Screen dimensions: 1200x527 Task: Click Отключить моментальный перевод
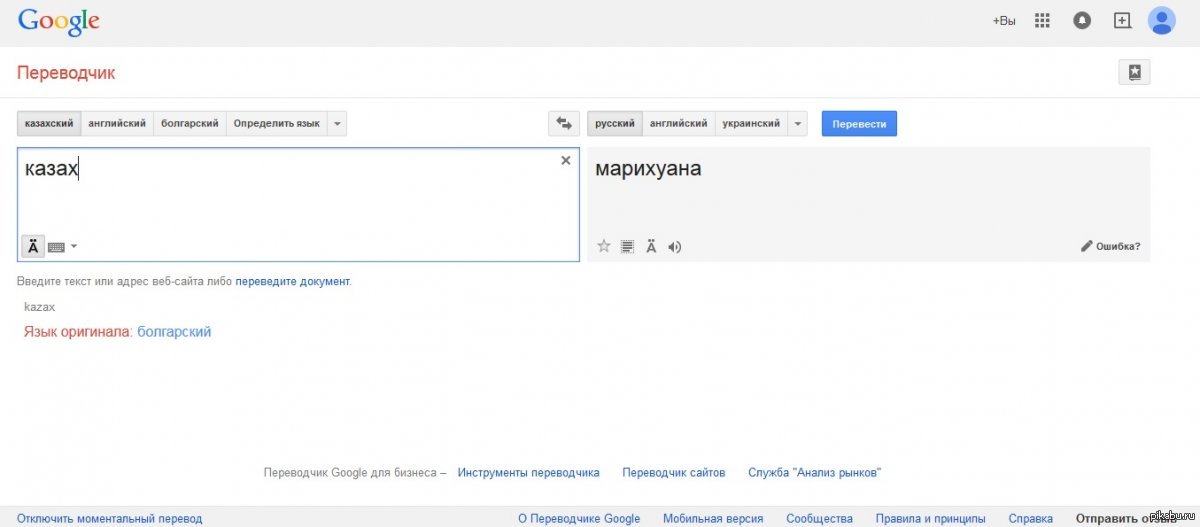pos(110,518)
